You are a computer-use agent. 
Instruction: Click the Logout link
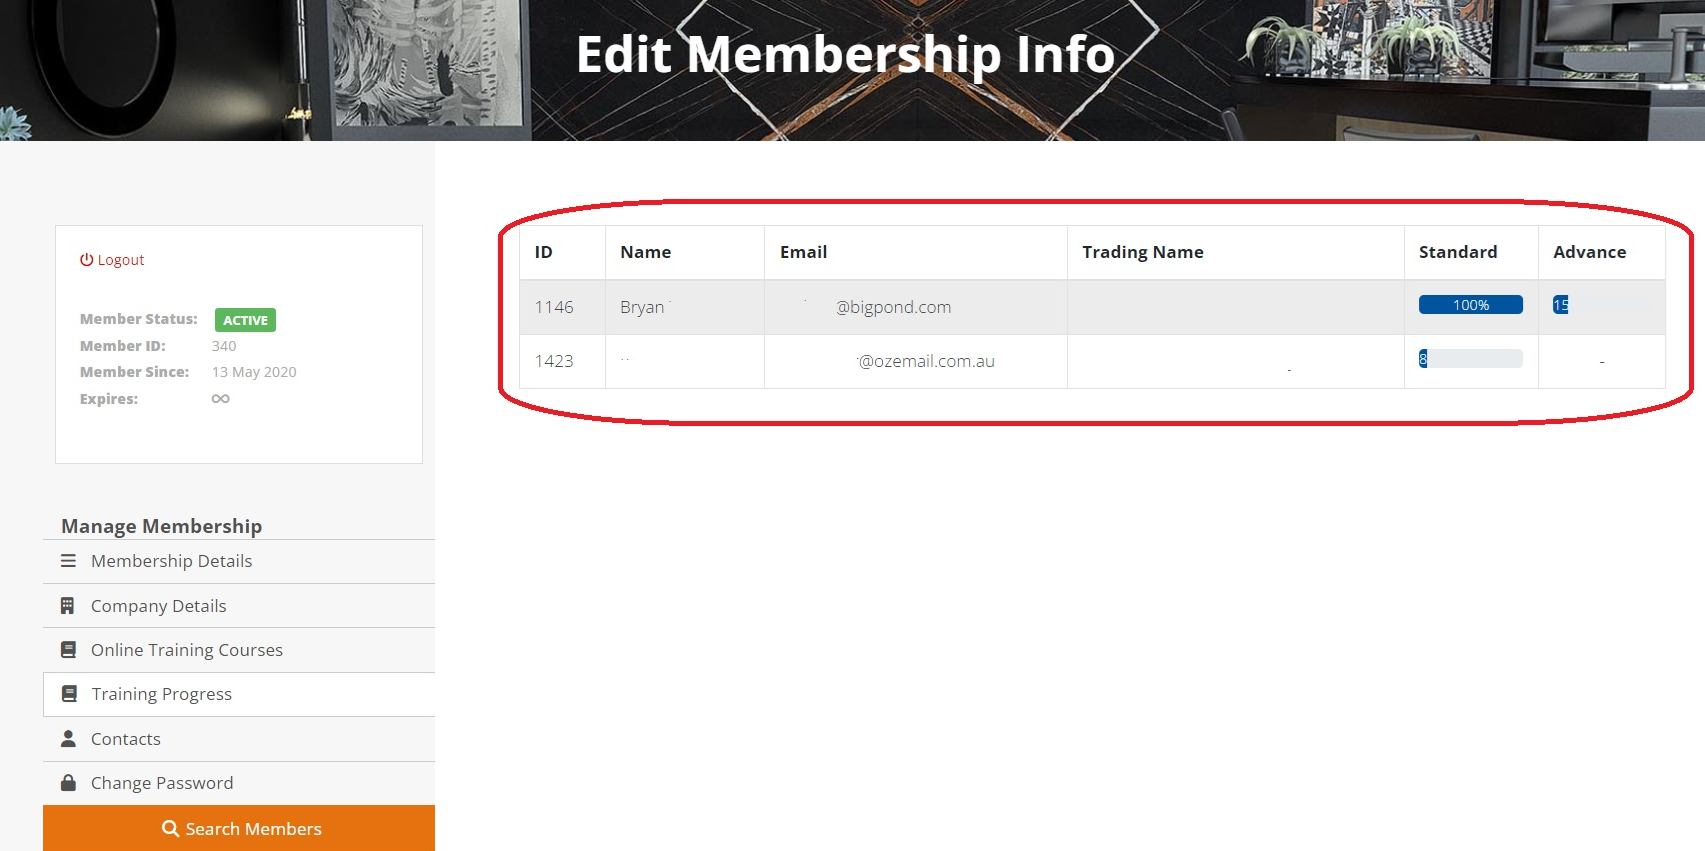[x=120, y=260]
